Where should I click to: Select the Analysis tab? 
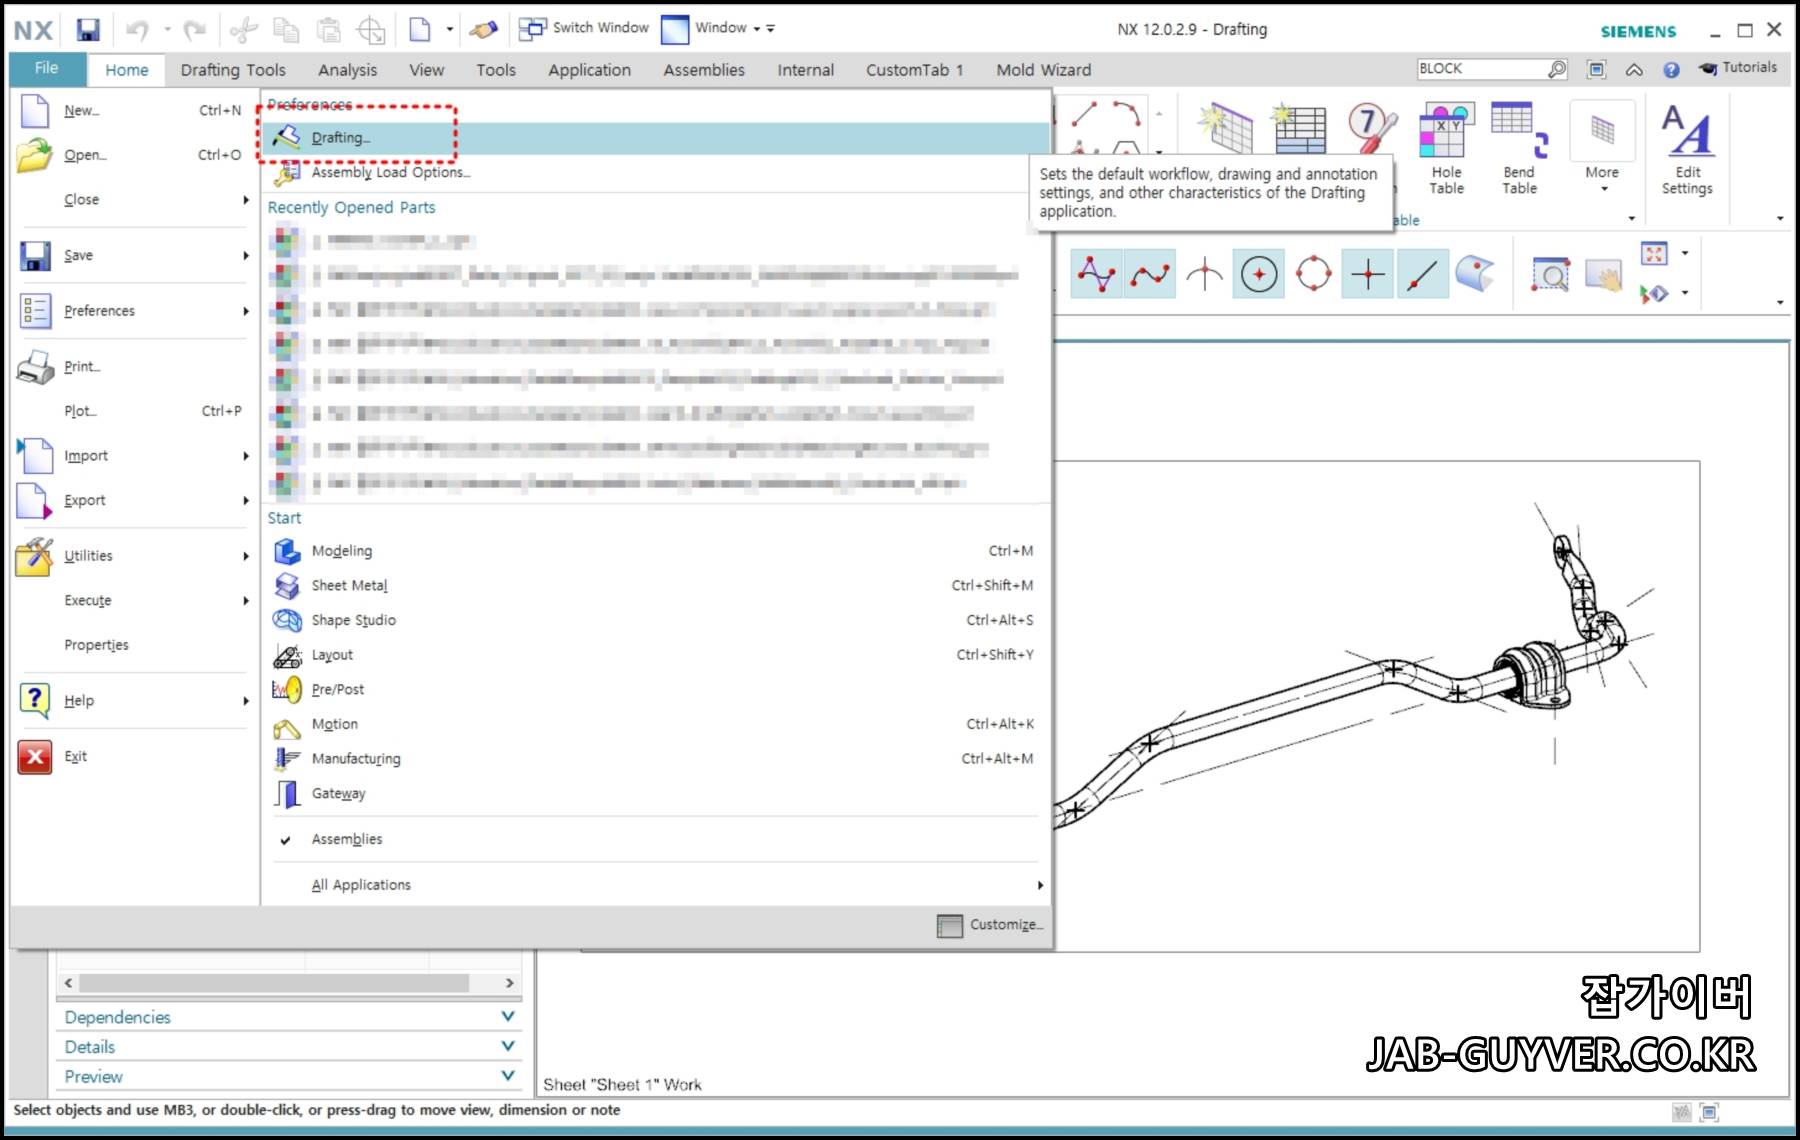[x=347, y=70]
